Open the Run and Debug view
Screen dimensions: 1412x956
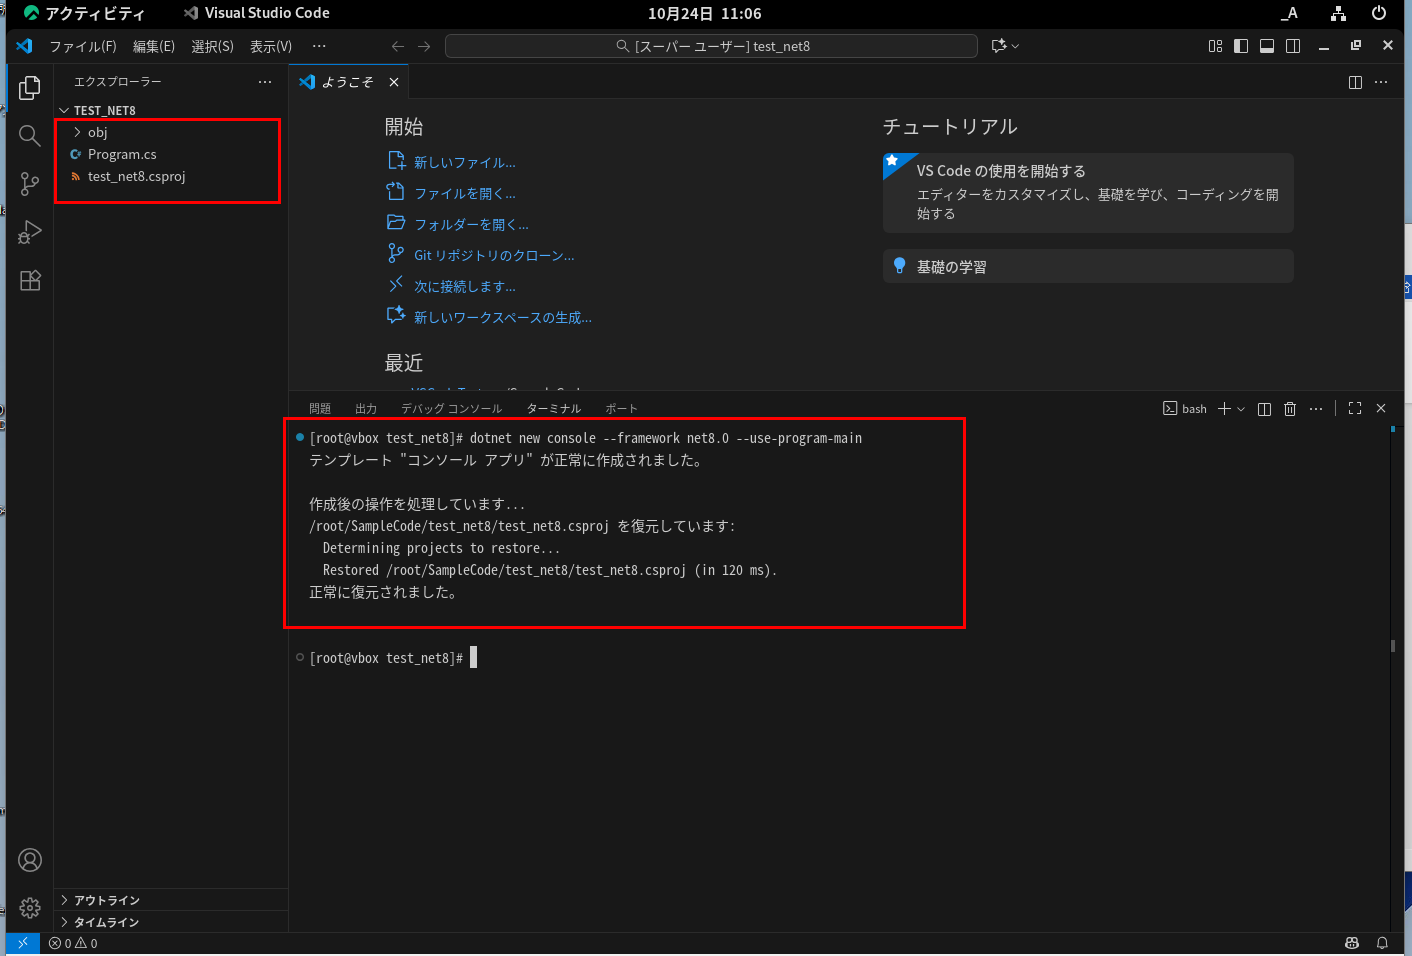pos(30,232)
